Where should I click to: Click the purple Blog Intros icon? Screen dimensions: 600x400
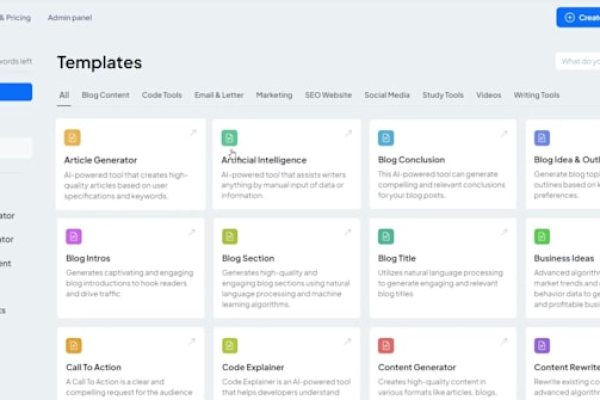click(73, 236)
